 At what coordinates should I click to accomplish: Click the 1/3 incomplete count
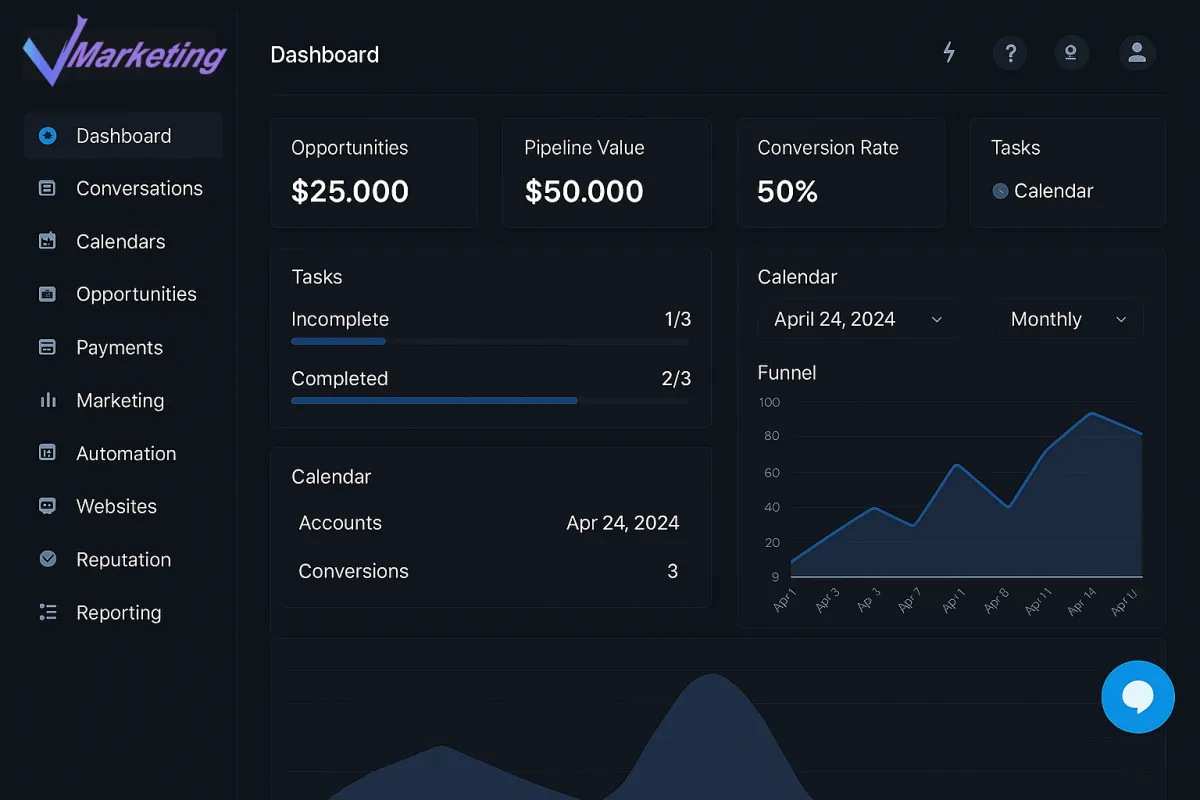click(678, 319)
